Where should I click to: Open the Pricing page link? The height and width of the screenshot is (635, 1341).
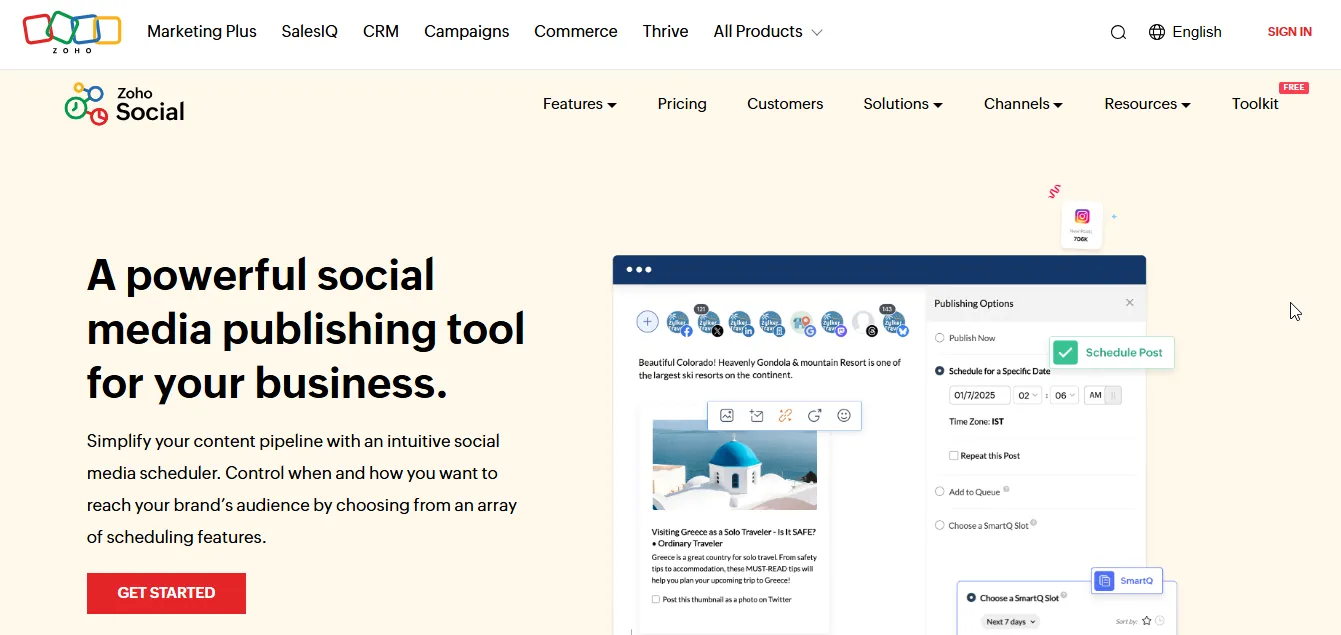682,104
